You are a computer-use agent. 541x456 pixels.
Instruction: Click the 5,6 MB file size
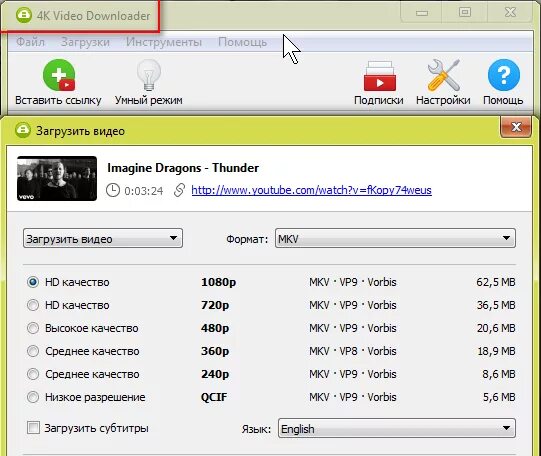click(499, 397)
